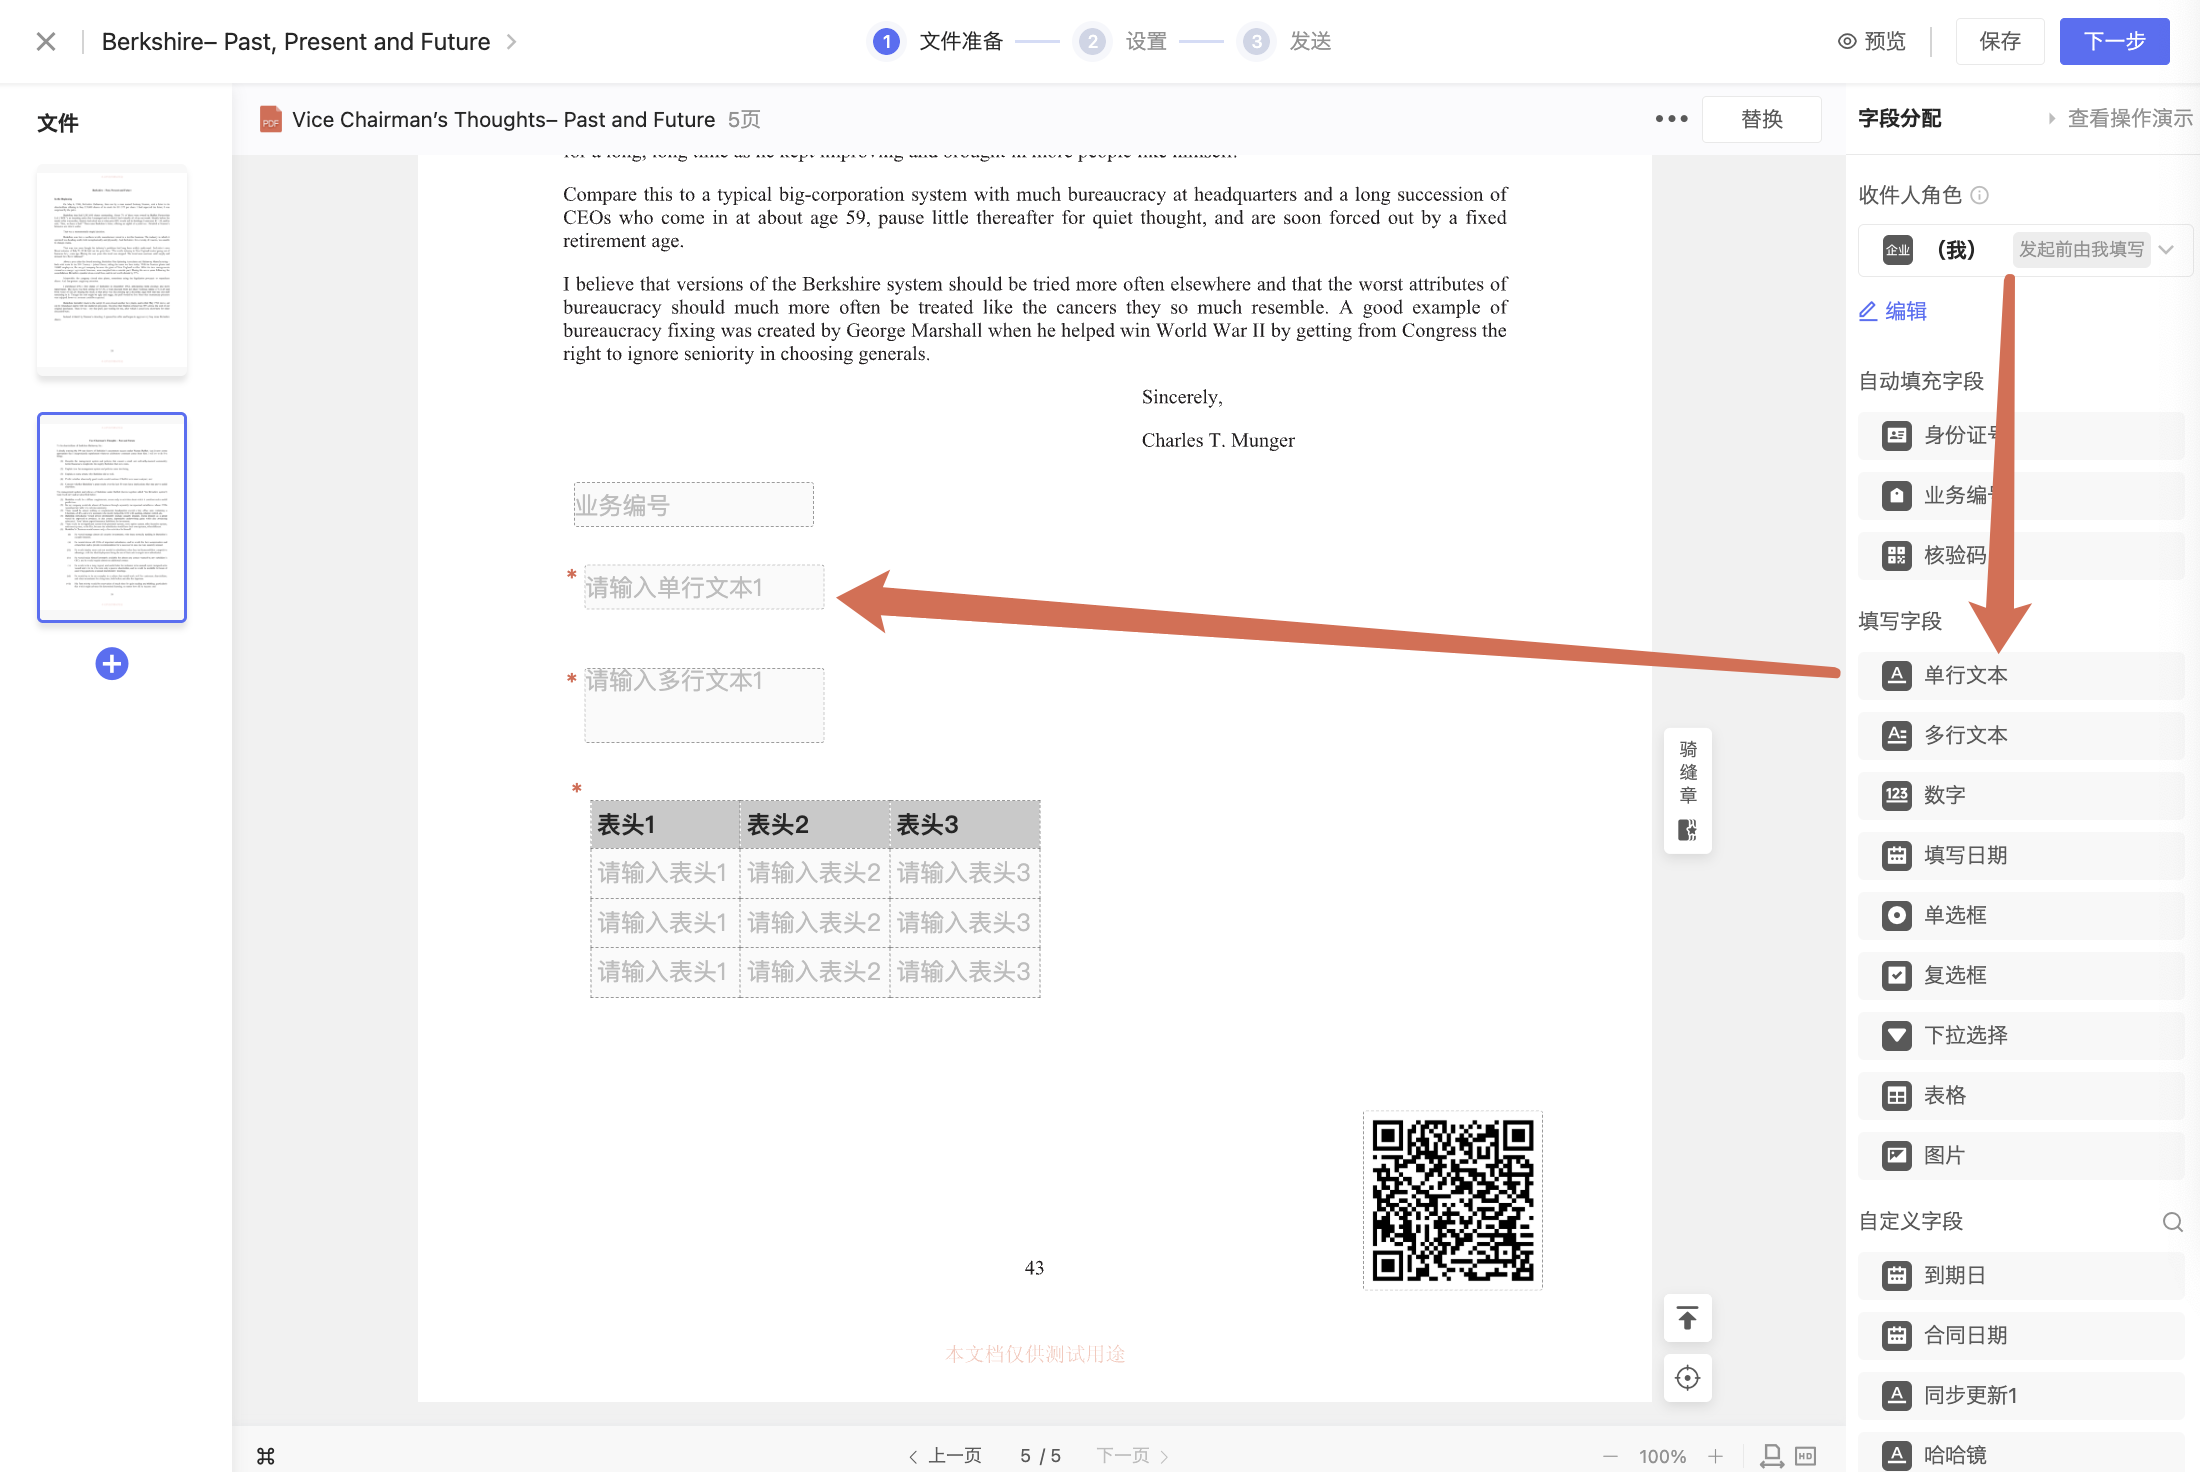Image resolution: width=2200 pixels, height=1472 pixels.
Task: Click the zoom in plus icon
Action: [1716, 1456]
